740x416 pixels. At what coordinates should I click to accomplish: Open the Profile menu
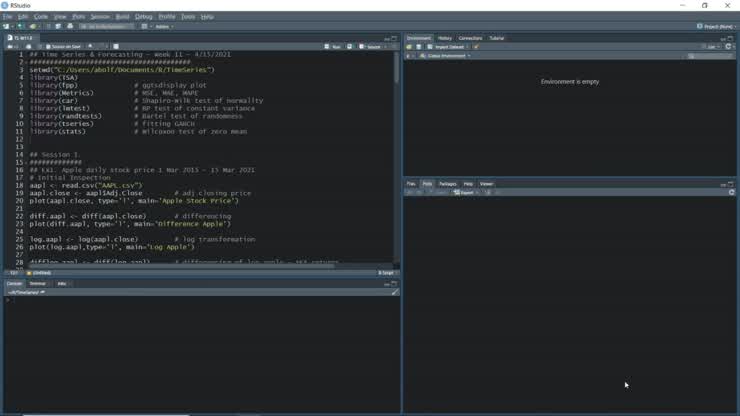[x=167, y=17]
